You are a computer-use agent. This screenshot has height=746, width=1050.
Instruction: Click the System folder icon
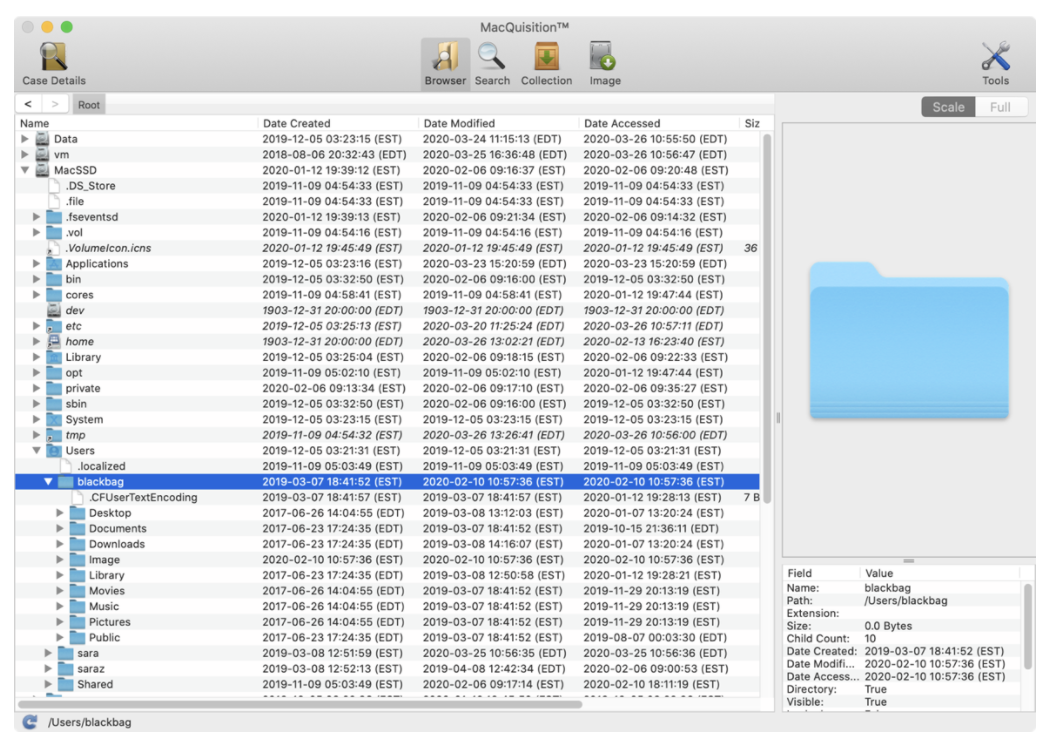point(54,419)
